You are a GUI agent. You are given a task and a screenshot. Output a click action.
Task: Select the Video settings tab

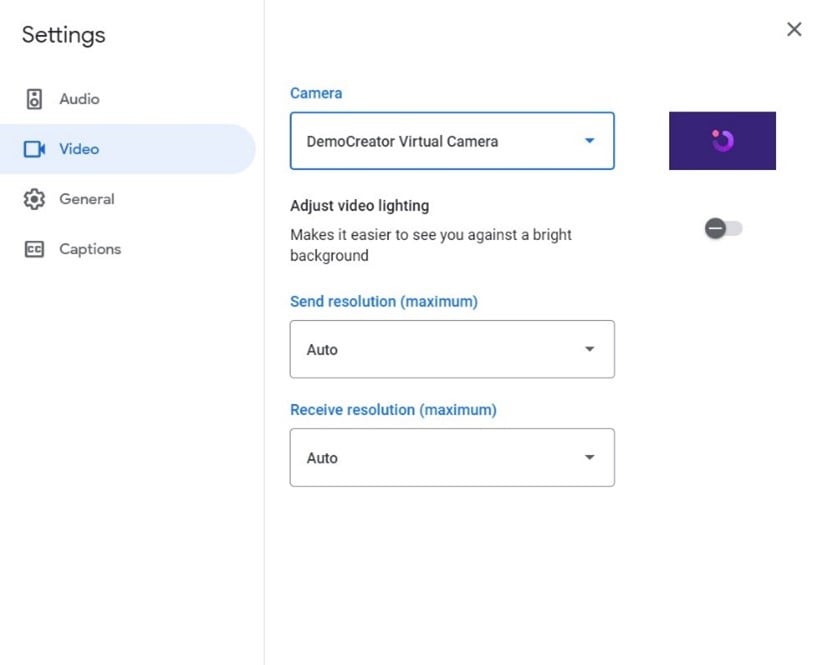point(79,149)
